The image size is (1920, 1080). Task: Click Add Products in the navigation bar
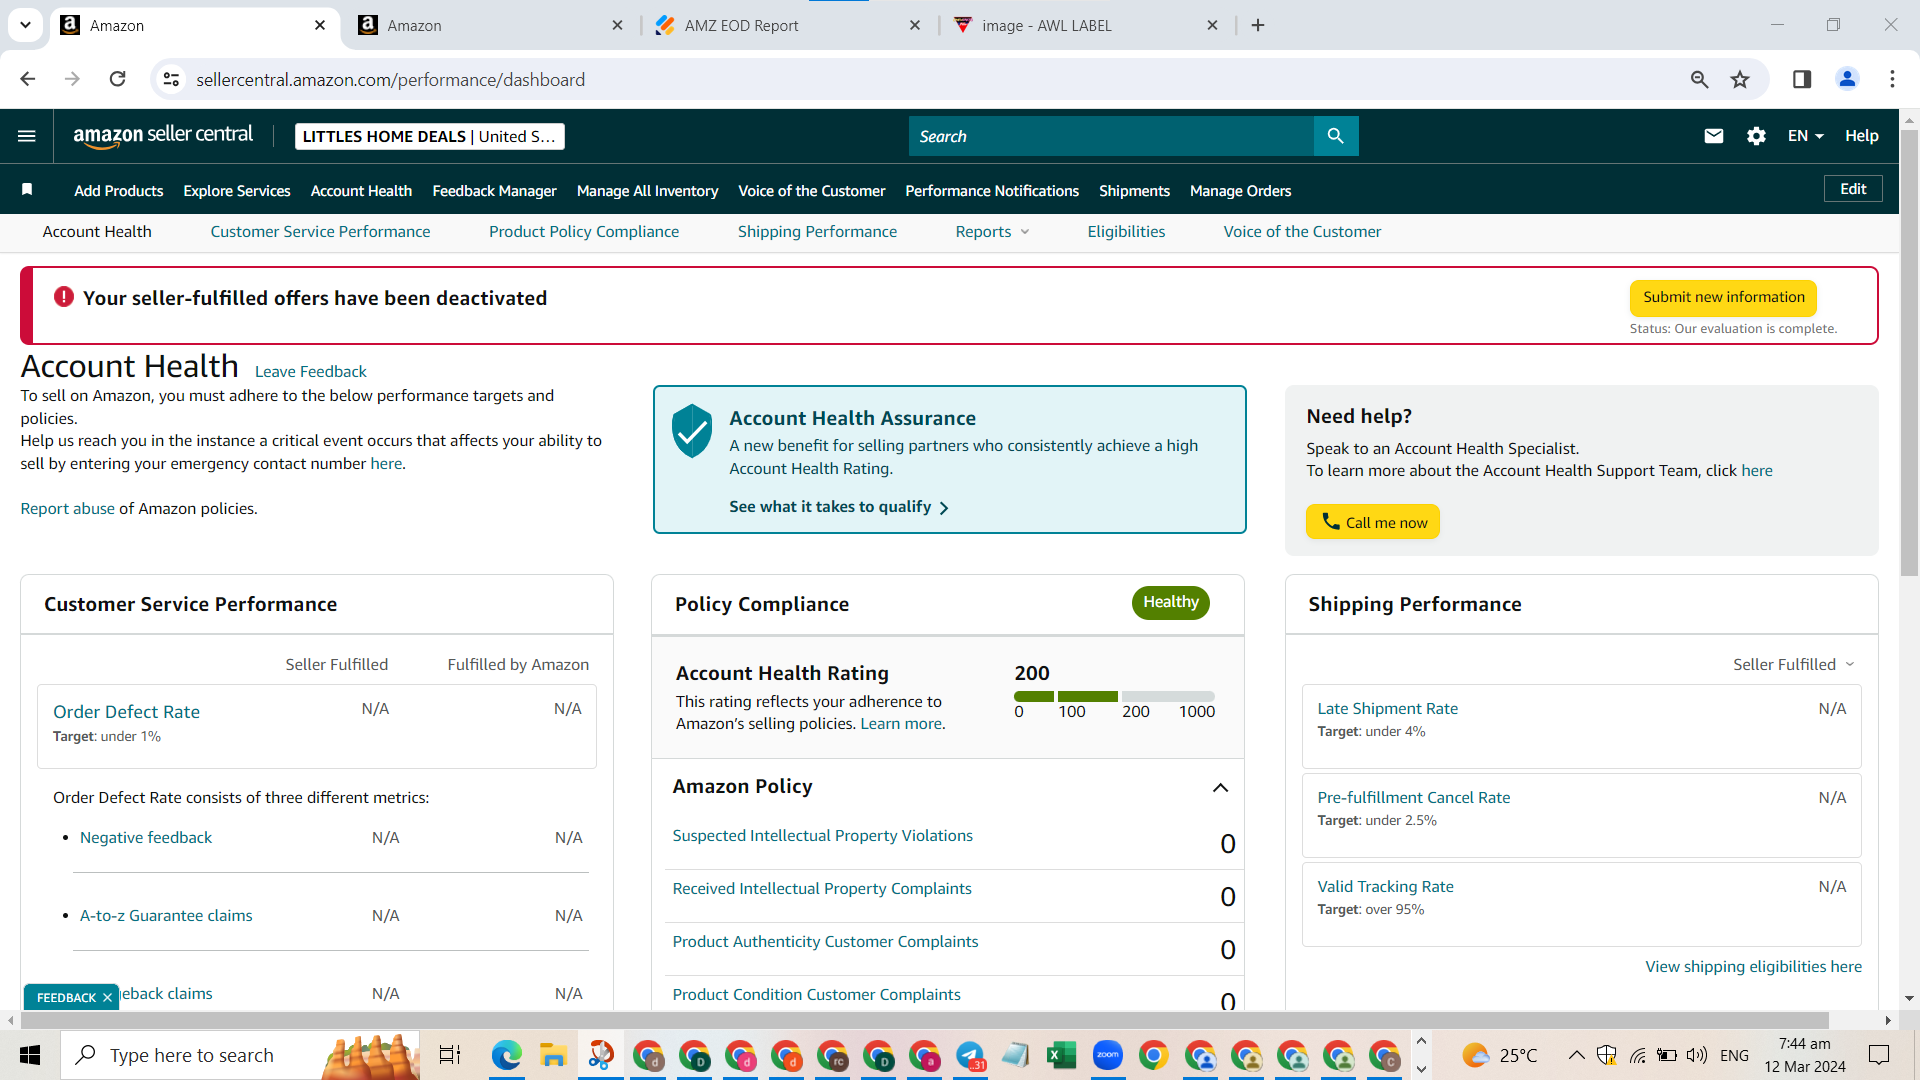click(119, 191)
